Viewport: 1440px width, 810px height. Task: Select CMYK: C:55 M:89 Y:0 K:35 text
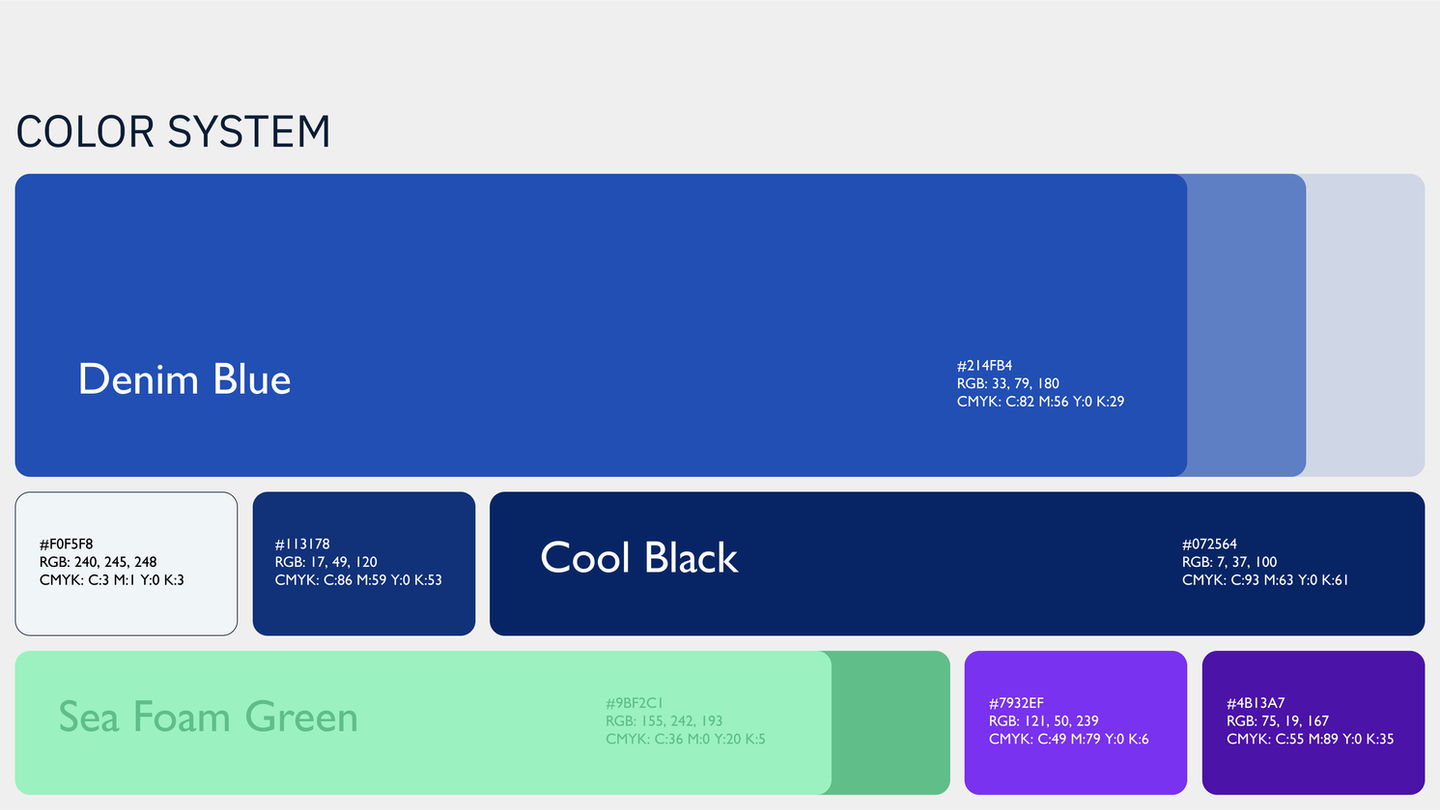[x=1310, y=739]
